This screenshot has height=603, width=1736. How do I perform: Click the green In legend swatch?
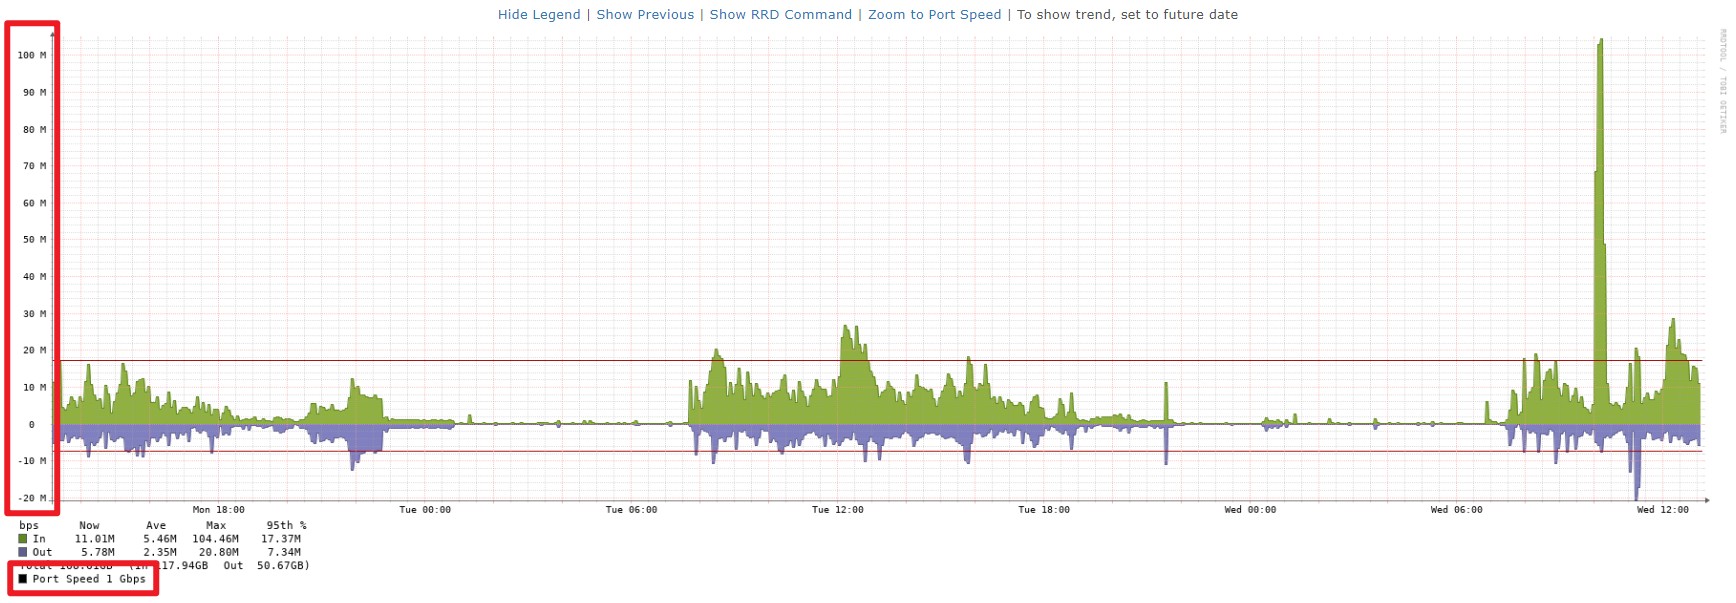(x=23, y=539)
